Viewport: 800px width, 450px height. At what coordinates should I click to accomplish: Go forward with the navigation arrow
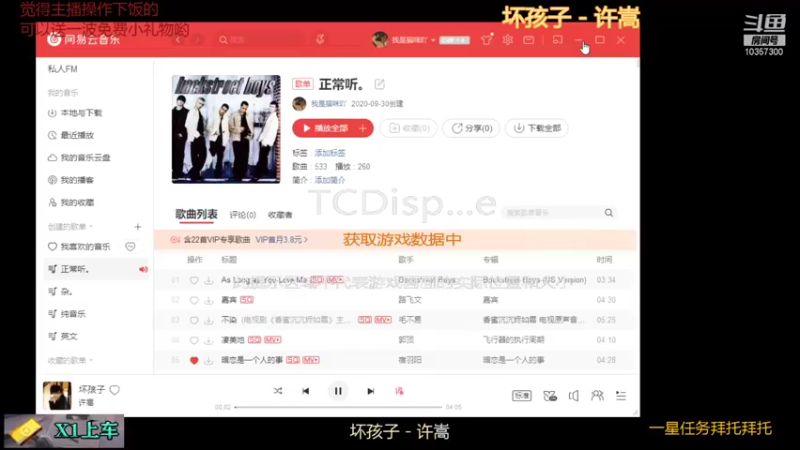click(198, 39)
